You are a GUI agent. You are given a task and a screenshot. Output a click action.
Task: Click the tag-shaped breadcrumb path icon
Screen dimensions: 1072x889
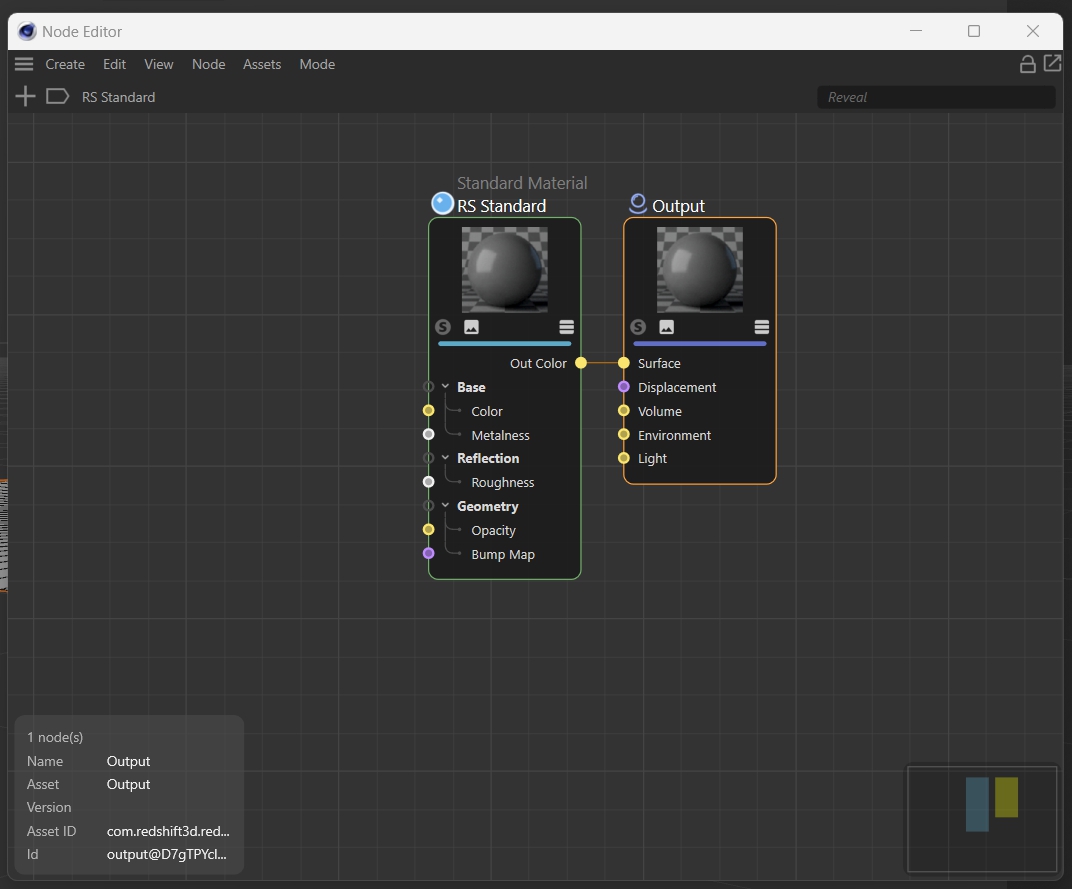click(x=57, y=96)
